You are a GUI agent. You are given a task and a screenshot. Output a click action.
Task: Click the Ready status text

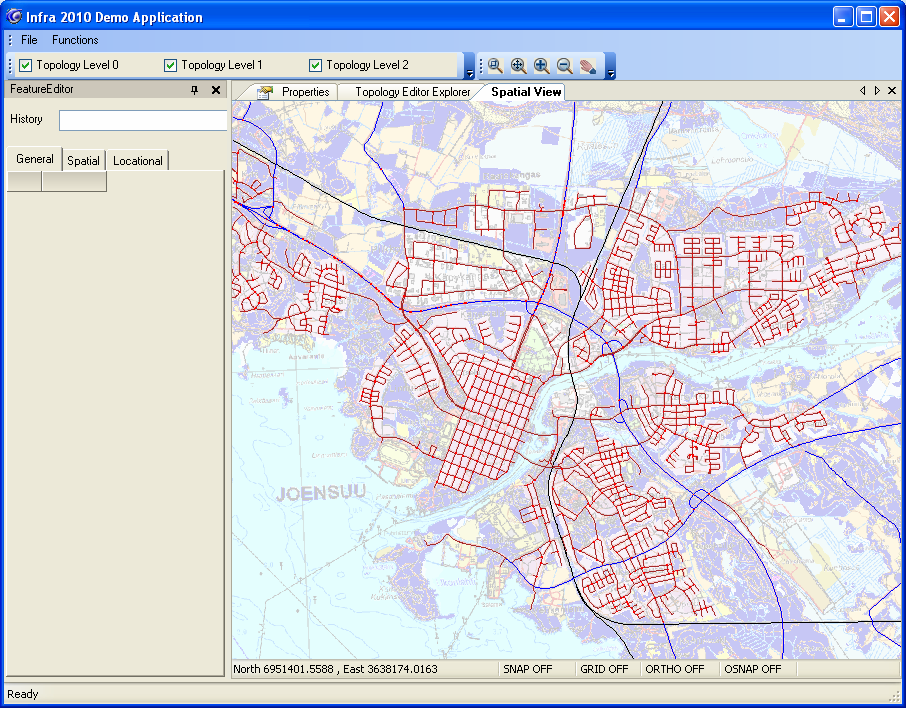click(23, 694)
